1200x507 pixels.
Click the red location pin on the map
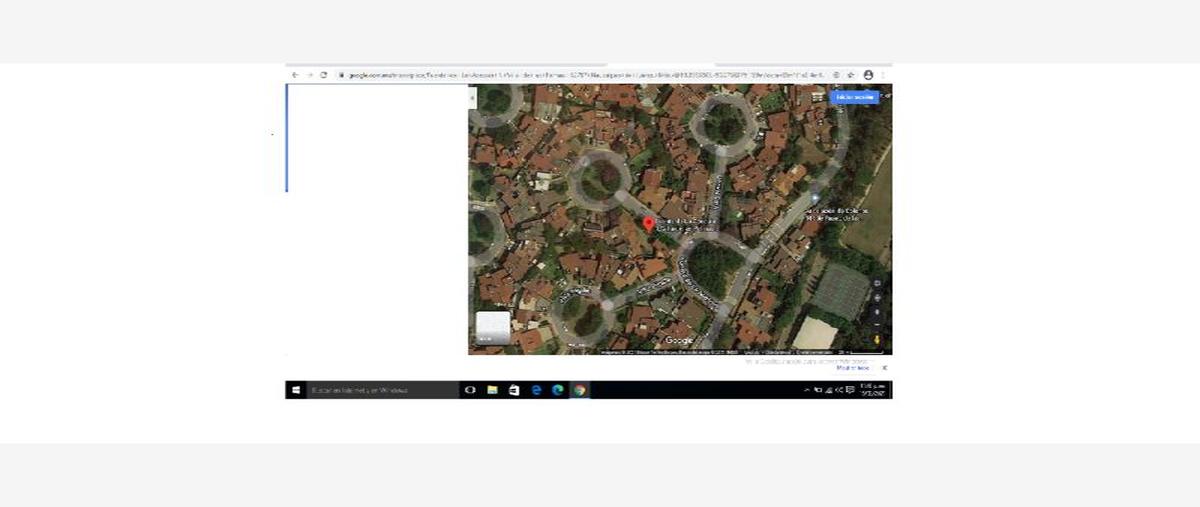(x=648, y=223)
